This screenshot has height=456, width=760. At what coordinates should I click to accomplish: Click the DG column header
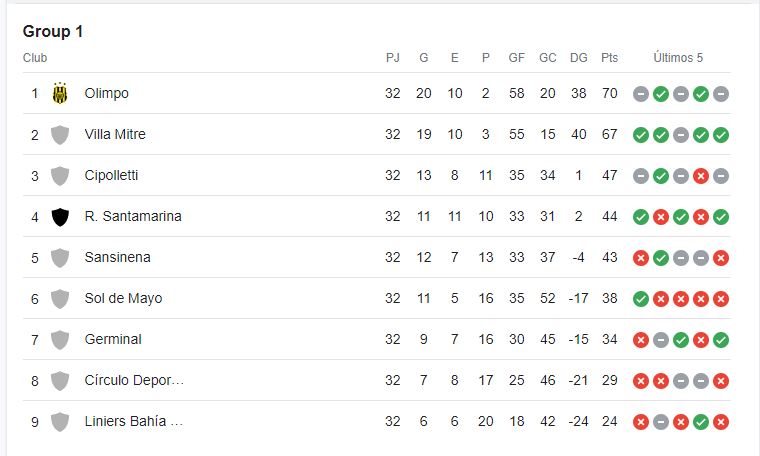(x=579, y=58)
